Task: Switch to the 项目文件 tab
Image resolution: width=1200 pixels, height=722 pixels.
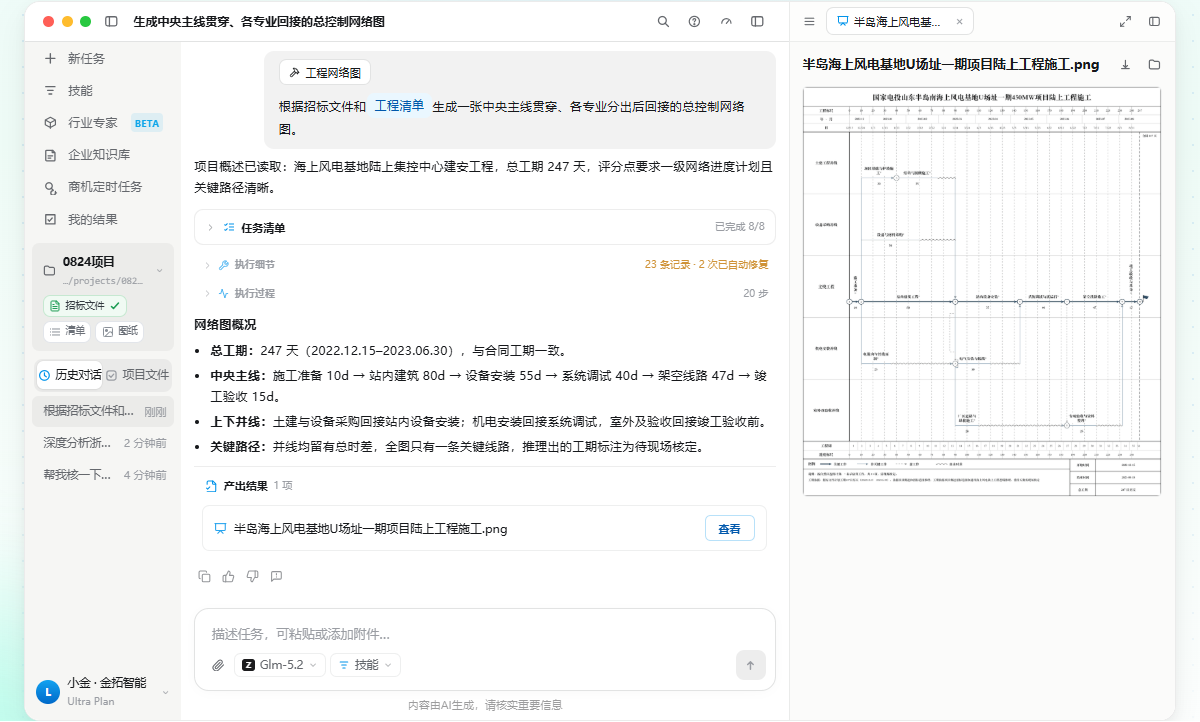Action: pyautogui.click(x=138, y=375)
